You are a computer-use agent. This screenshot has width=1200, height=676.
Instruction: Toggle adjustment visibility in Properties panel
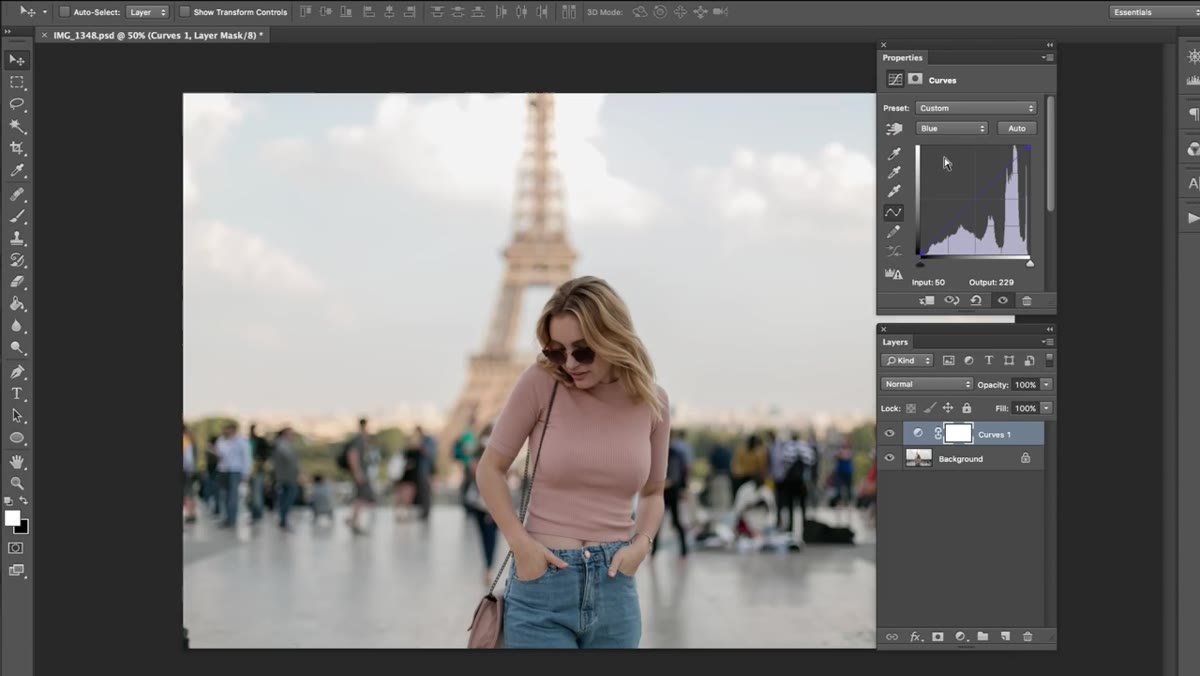pyautogui.click(x=1002, y=300)
